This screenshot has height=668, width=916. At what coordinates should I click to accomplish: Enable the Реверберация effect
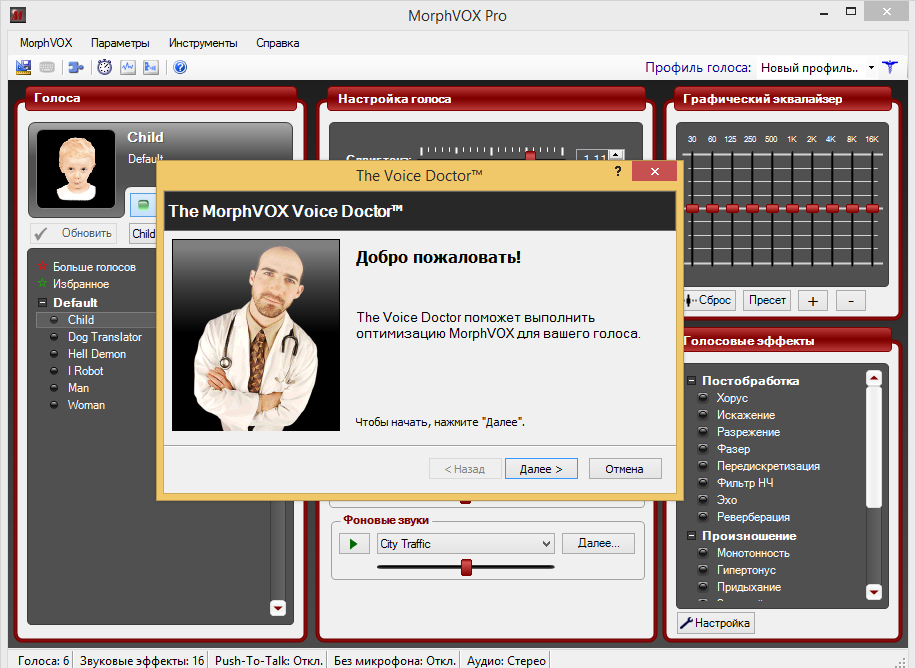pyautogui.click(x=703, y=517)
